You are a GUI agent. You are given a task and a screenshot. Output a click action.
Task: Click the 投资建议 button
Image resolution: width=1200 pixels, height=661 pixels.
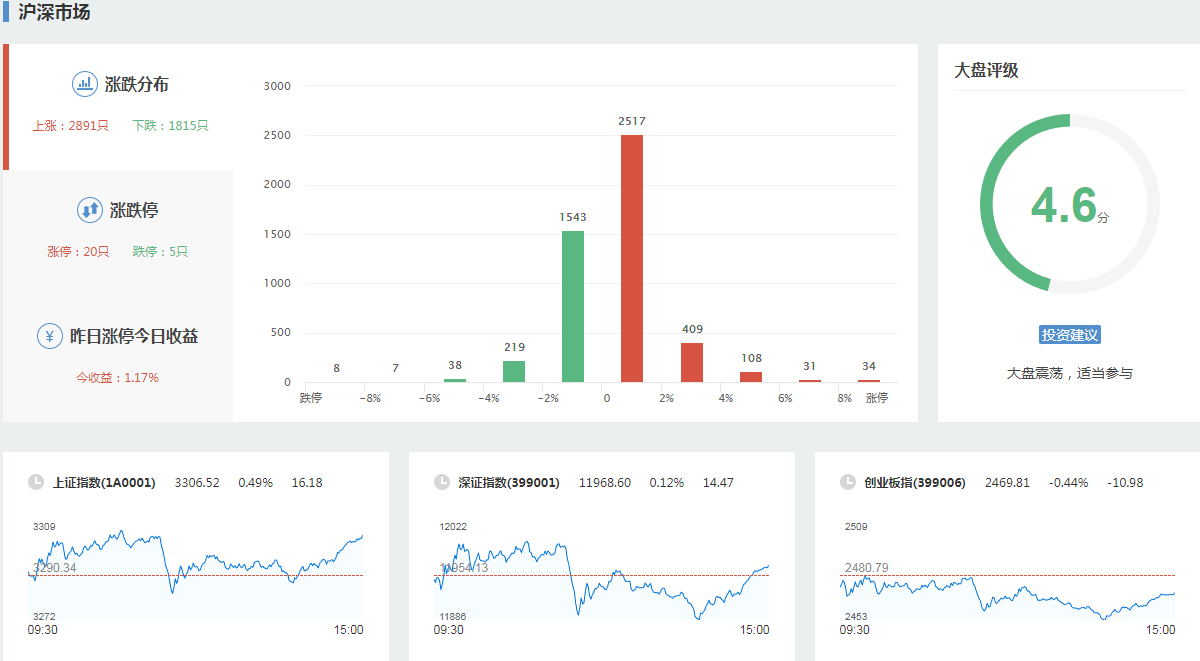1070,335
